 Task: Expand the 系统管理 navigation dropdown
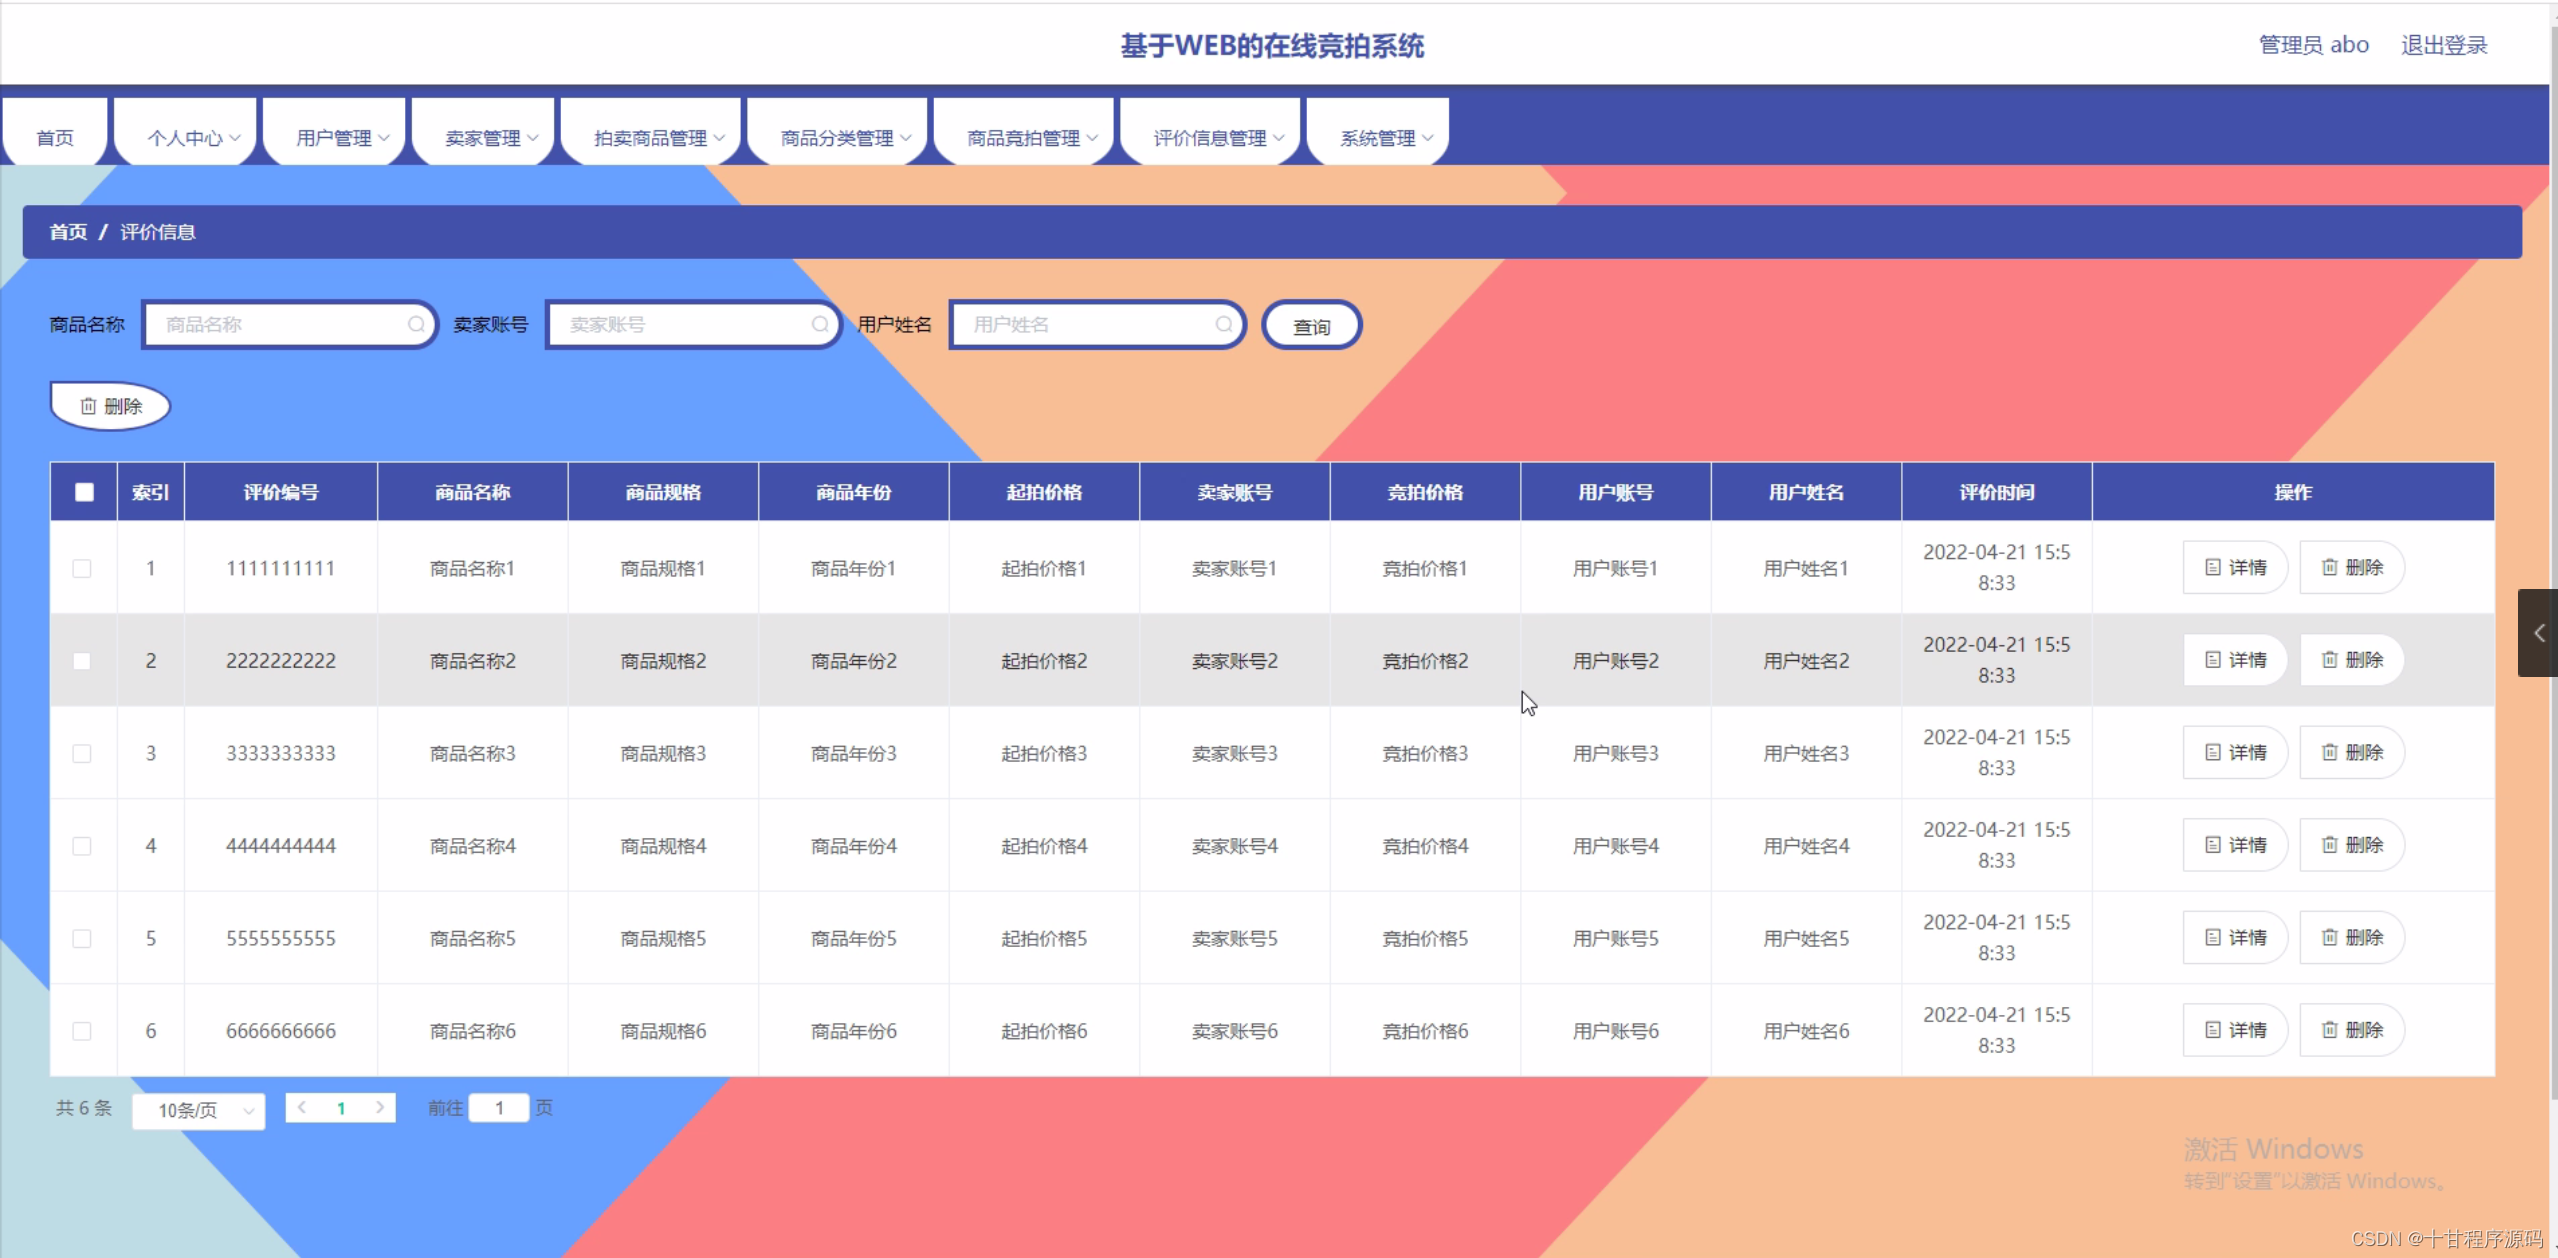pos(1385,138)
